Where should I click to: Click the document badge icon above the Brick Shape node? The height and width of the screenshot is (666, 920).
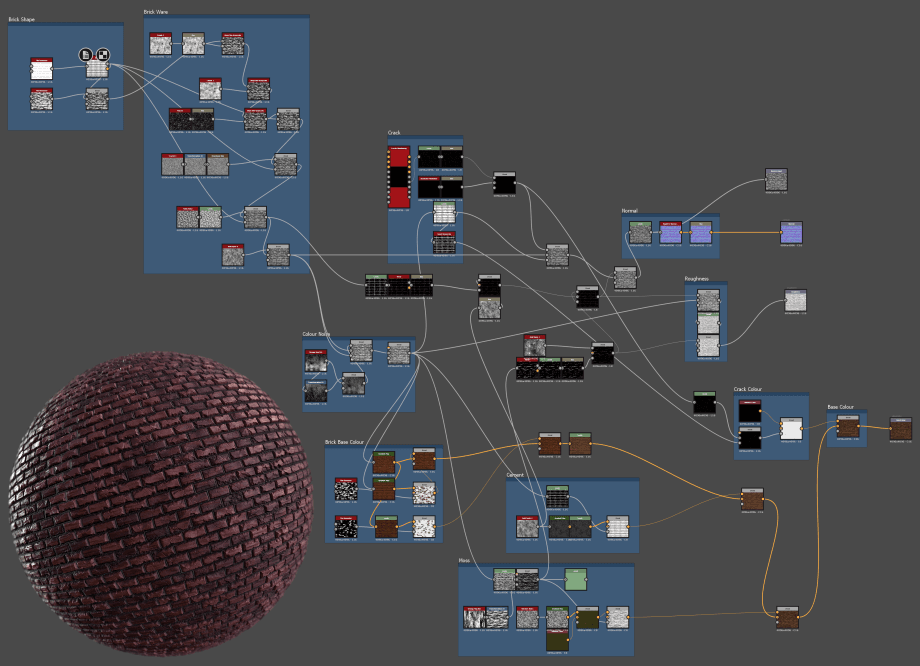pos(86,55)
